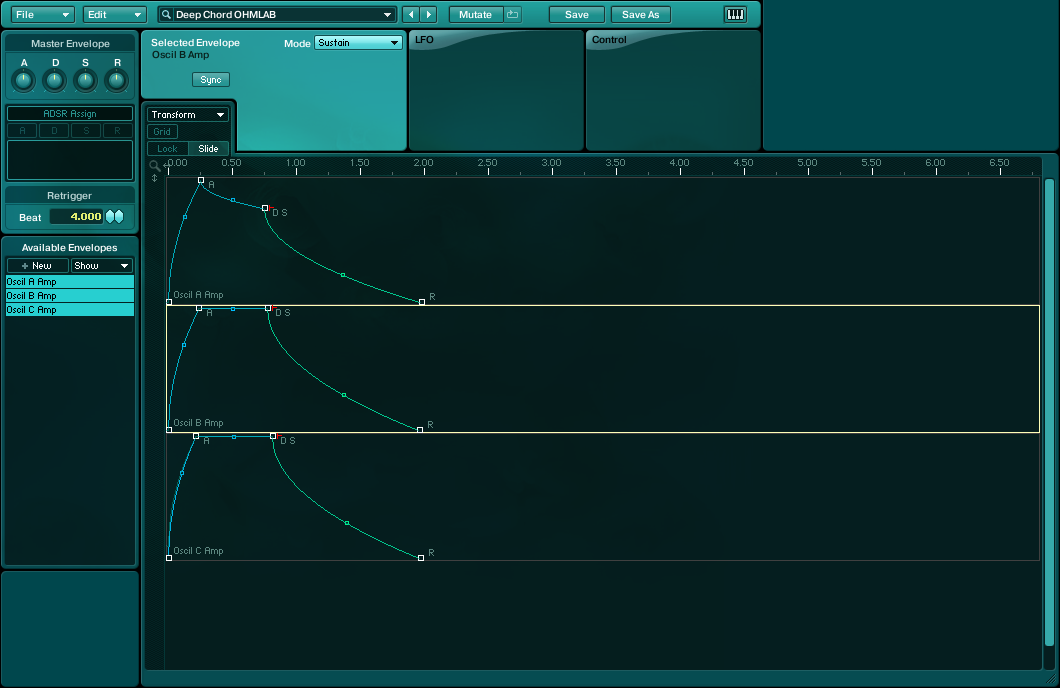
Task: Toggle the R slot under ADSR Assign
Action: click(x=118, y=130)
